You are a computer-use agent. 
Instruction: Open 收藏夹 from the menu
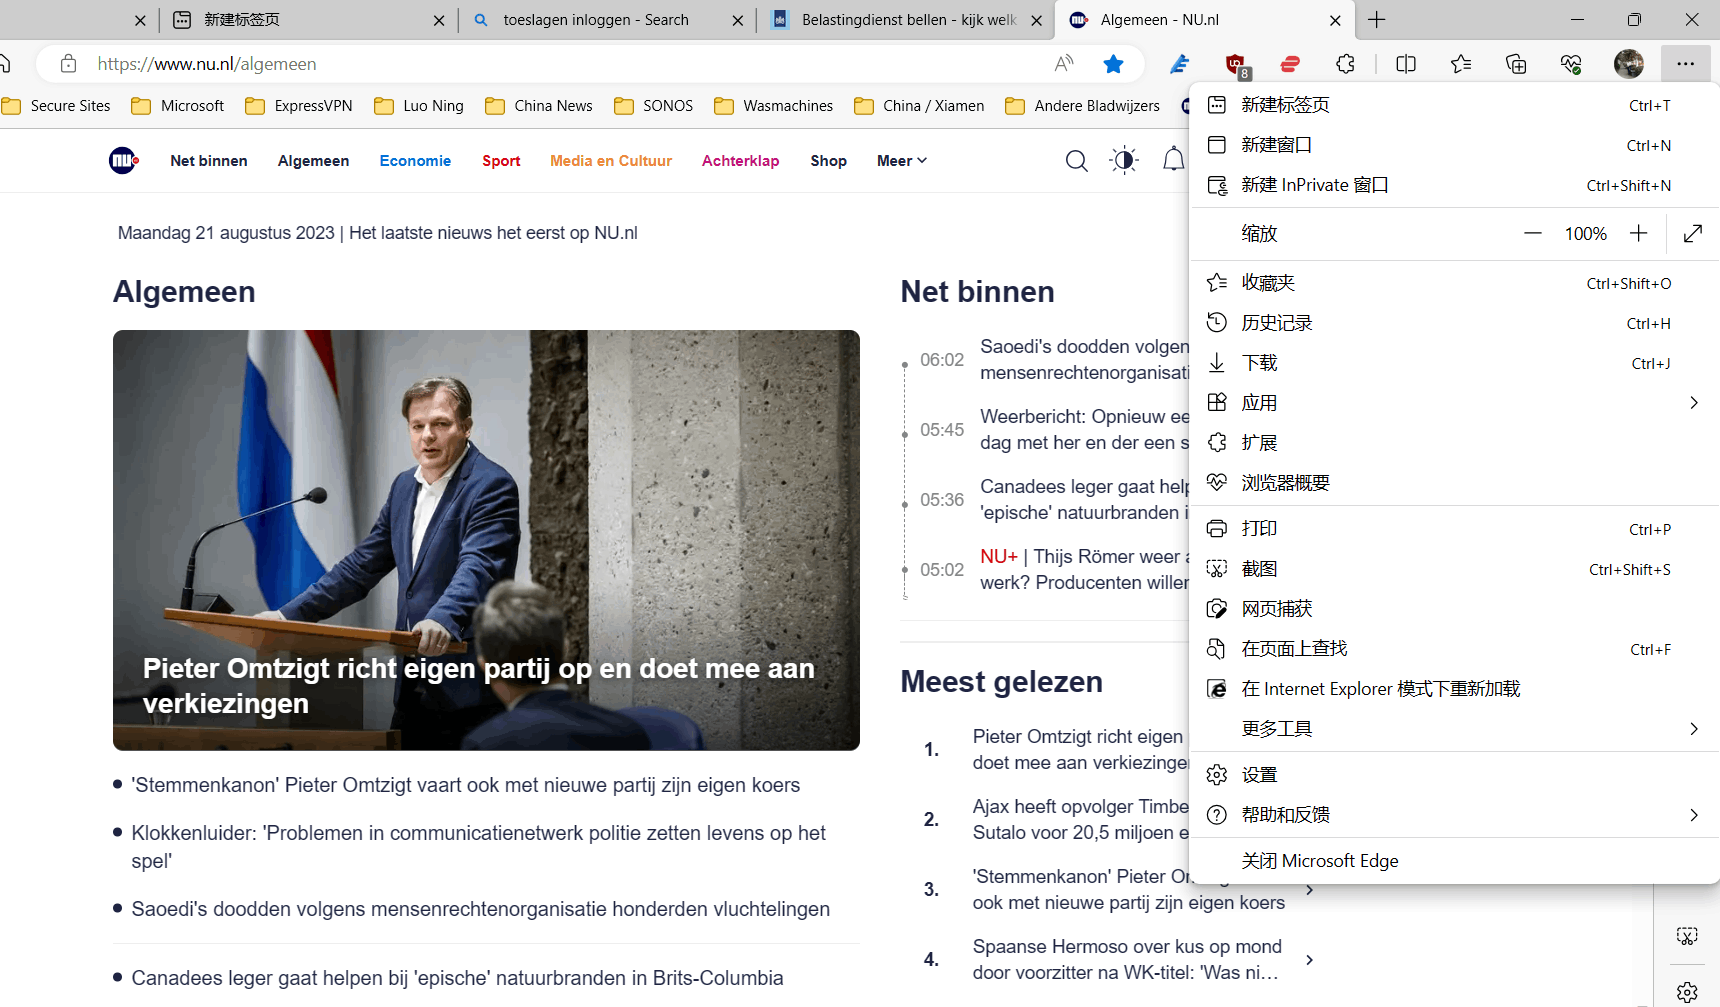tap(1454, 283)
